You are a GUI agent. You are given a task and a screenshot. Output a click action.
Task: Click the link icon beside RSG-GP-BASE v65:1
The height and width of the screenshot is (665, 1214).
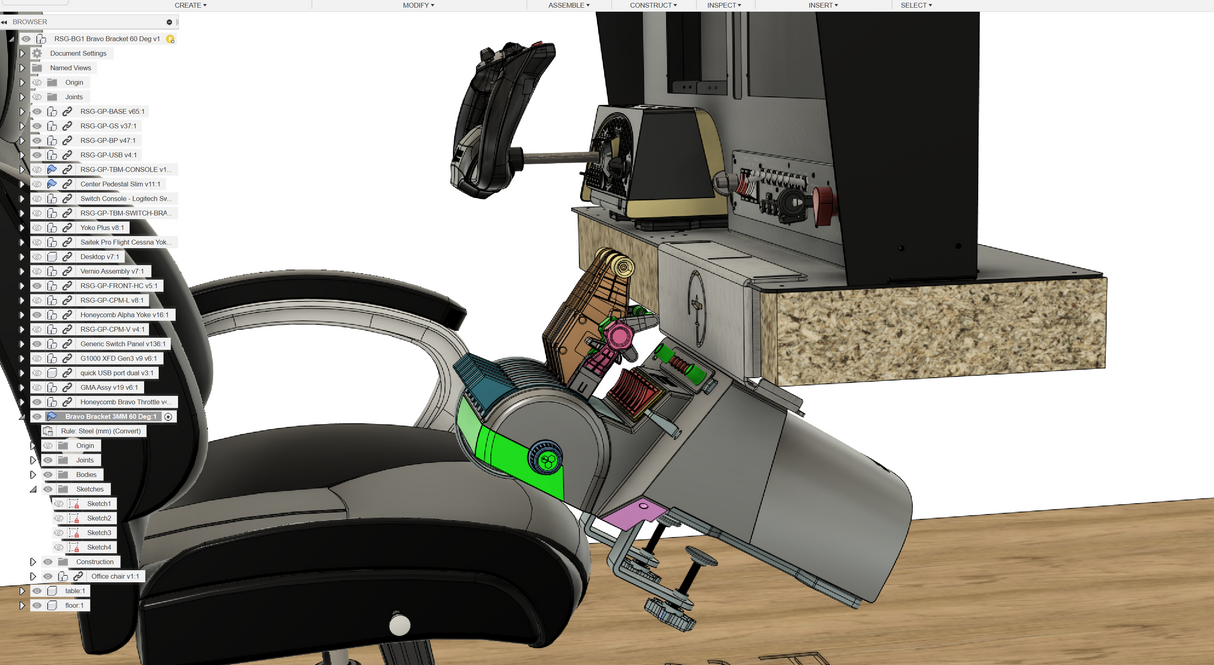(67, 112)
